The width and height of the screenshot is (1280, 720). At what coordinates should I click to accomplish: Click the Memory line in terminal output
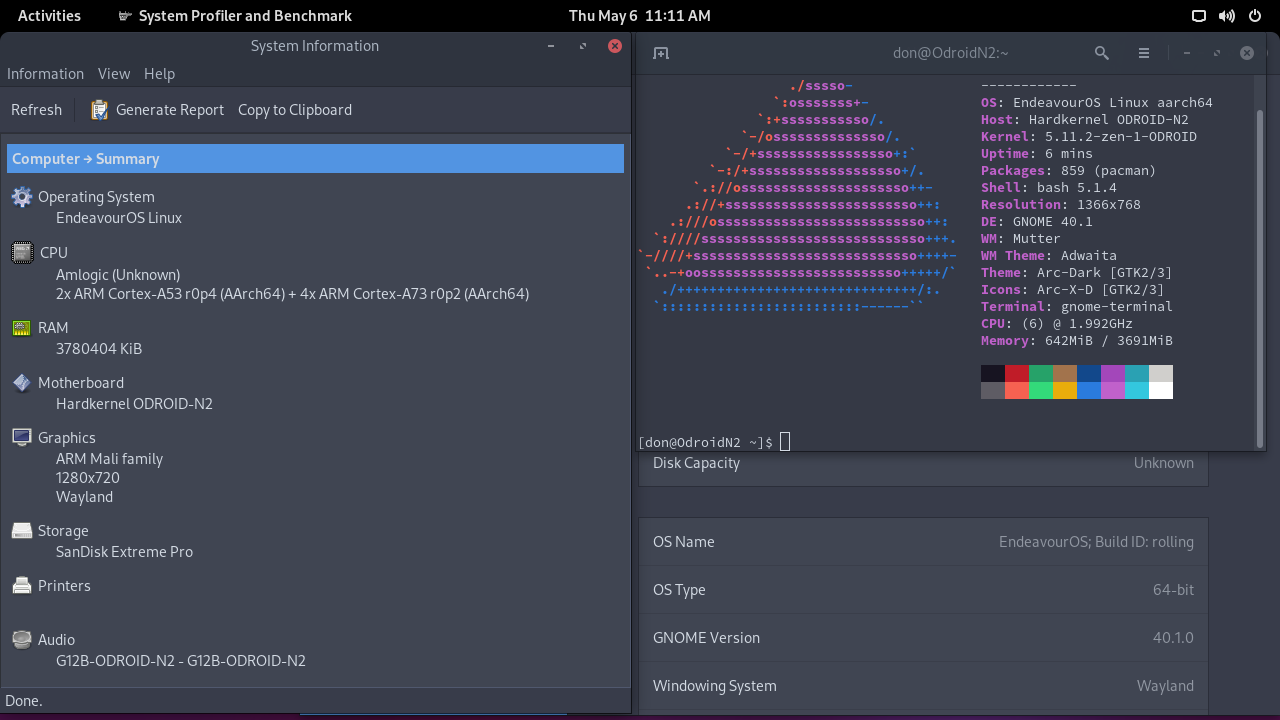click(x=1077, y=341)
